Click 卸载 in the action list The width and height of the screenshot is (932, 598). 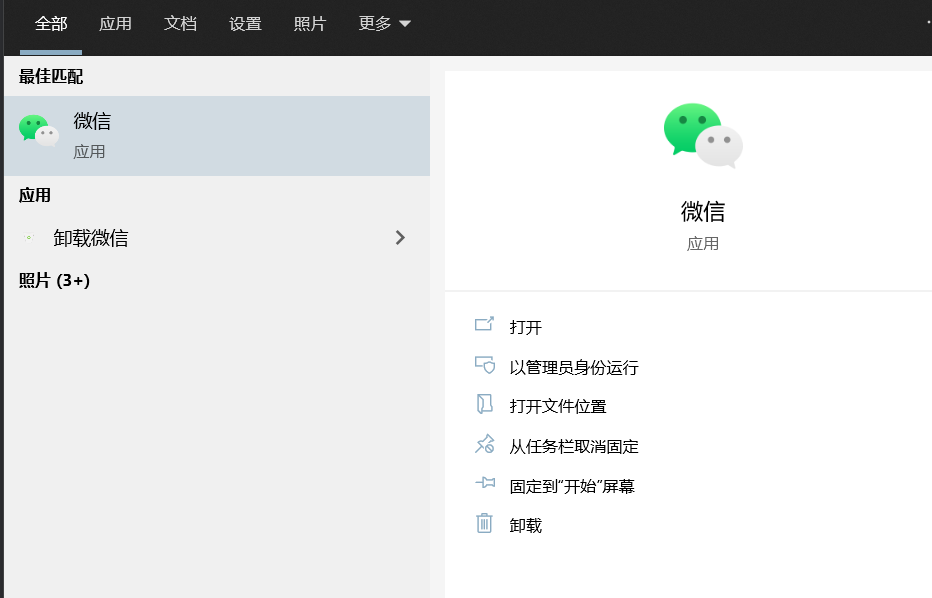pyautogui.click(x=525, y=525)
